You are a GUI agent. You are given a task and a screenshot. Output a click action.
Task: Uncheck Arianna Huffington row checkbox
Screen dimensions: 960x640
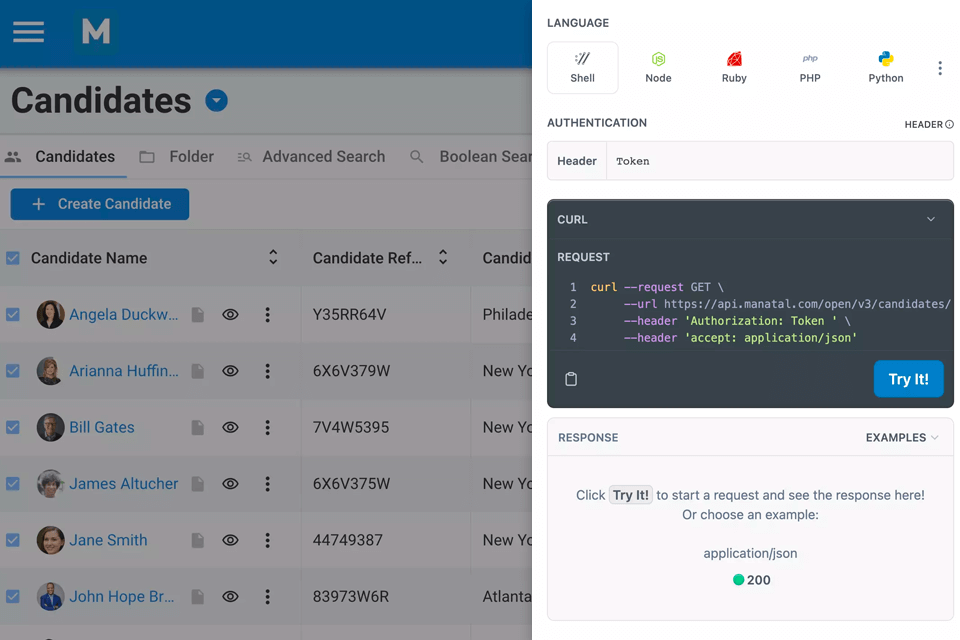coord(13,371)
